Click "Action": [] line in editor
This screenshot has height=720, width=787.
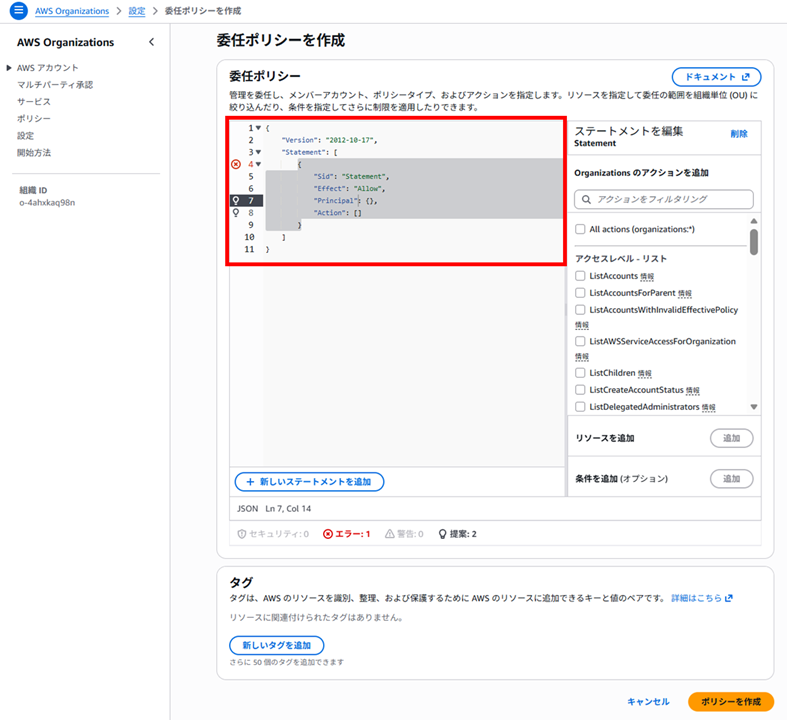(x=337, y=213)
